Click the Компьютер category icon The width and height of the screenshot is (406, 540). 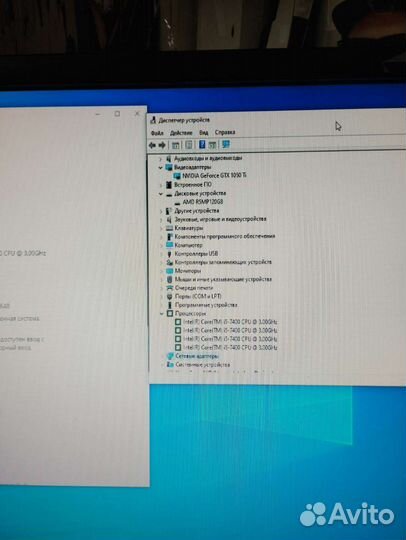coord(169,245)
